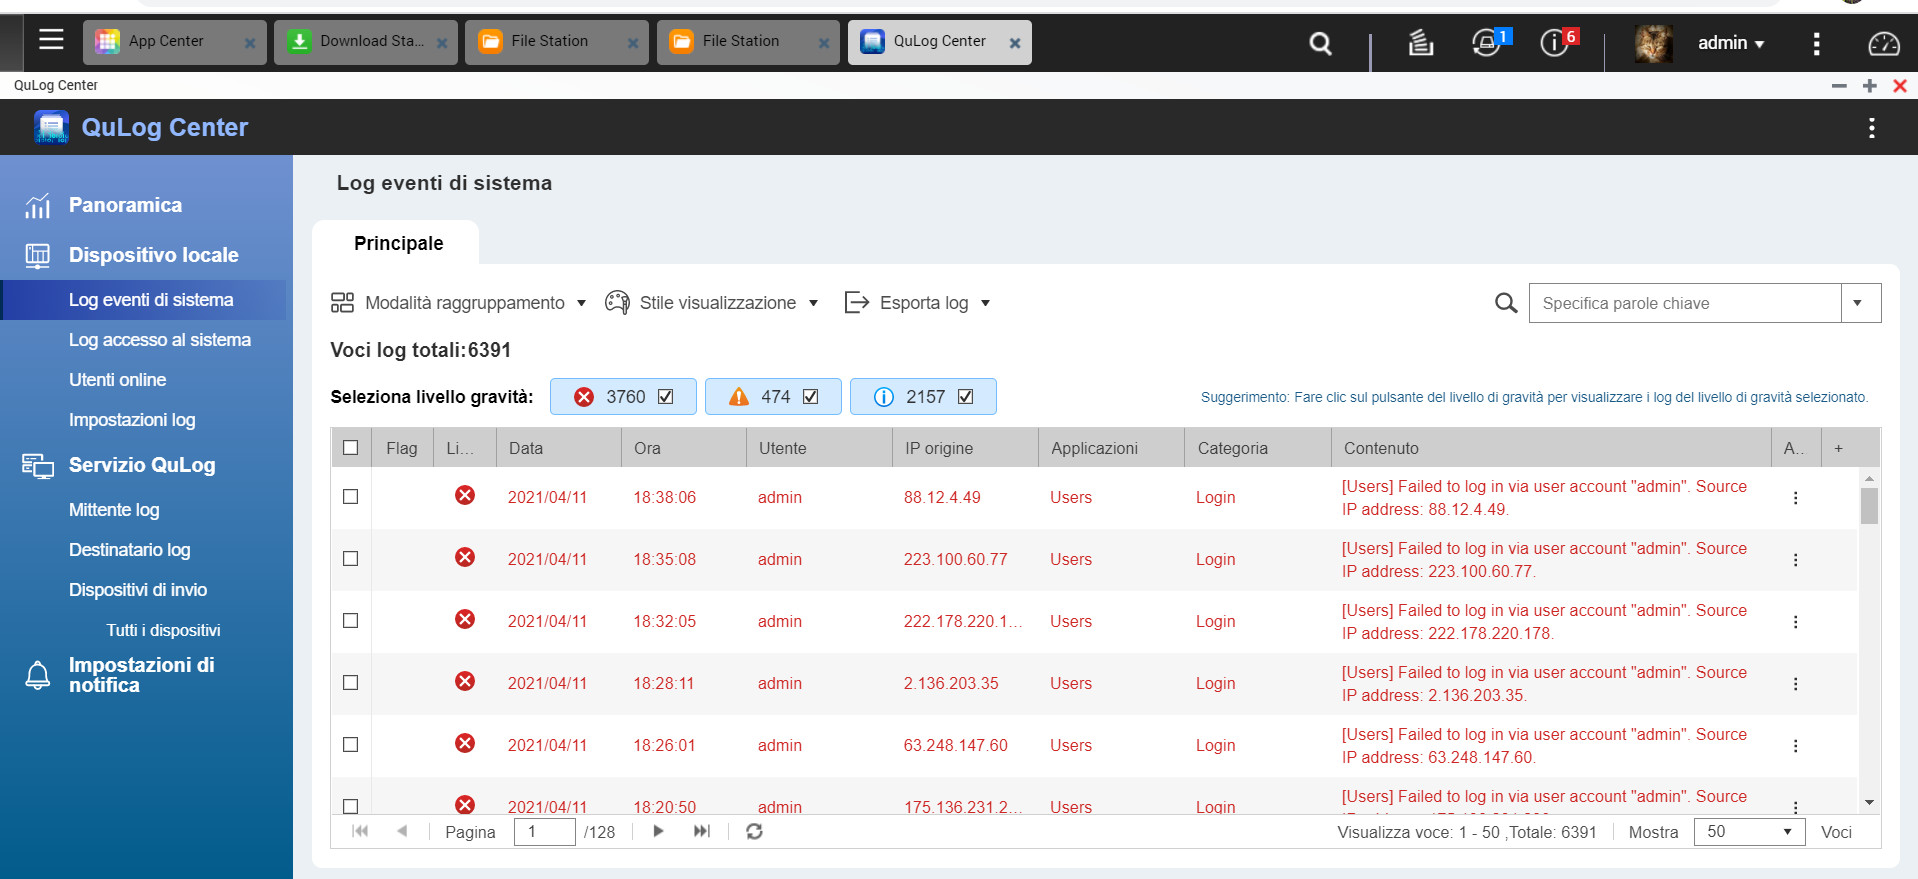Screen dimensions: 1918x879
Task: Click the Specifica parole chiave search field
Action: click(1684, 303)
